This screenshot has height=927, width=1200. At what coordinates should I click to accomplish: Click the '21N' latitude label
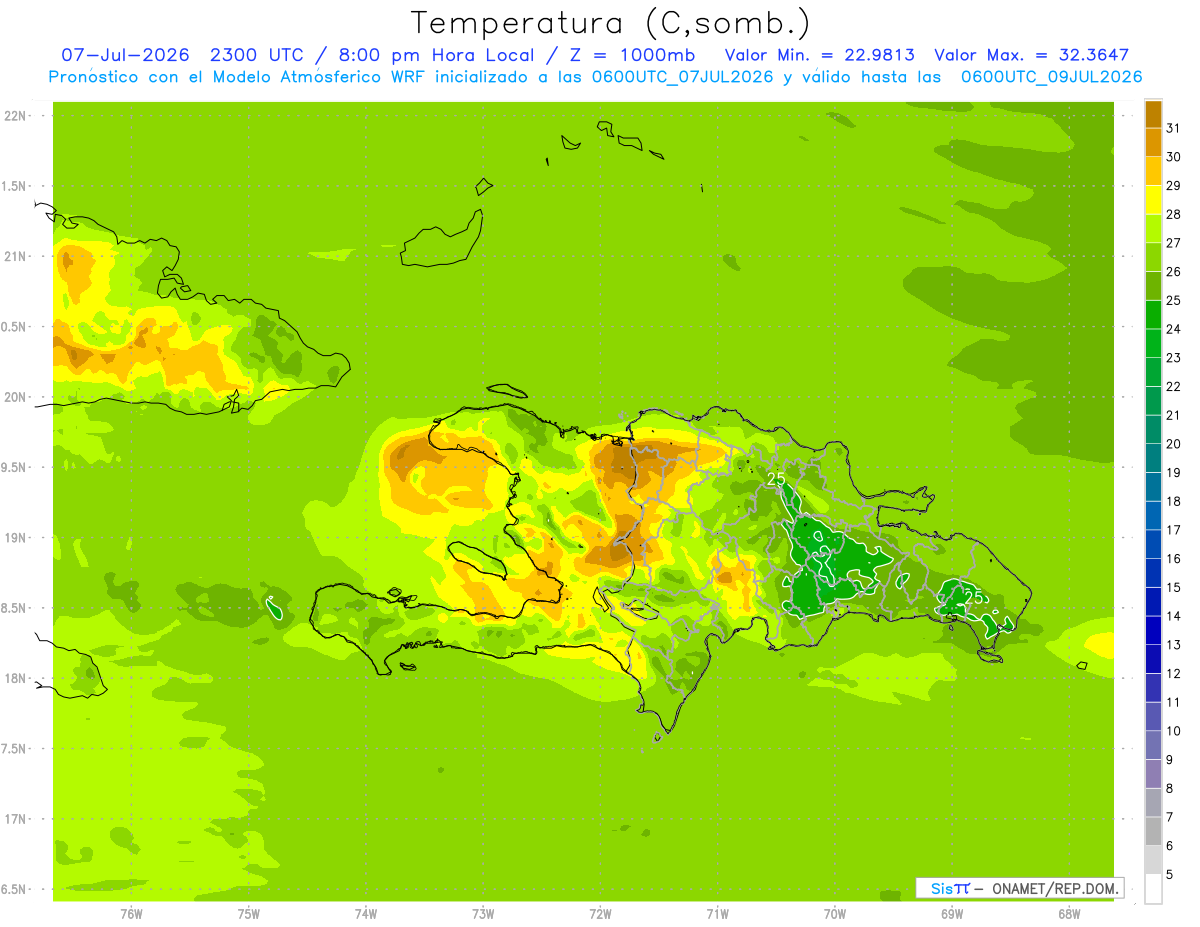click(15, 256)
